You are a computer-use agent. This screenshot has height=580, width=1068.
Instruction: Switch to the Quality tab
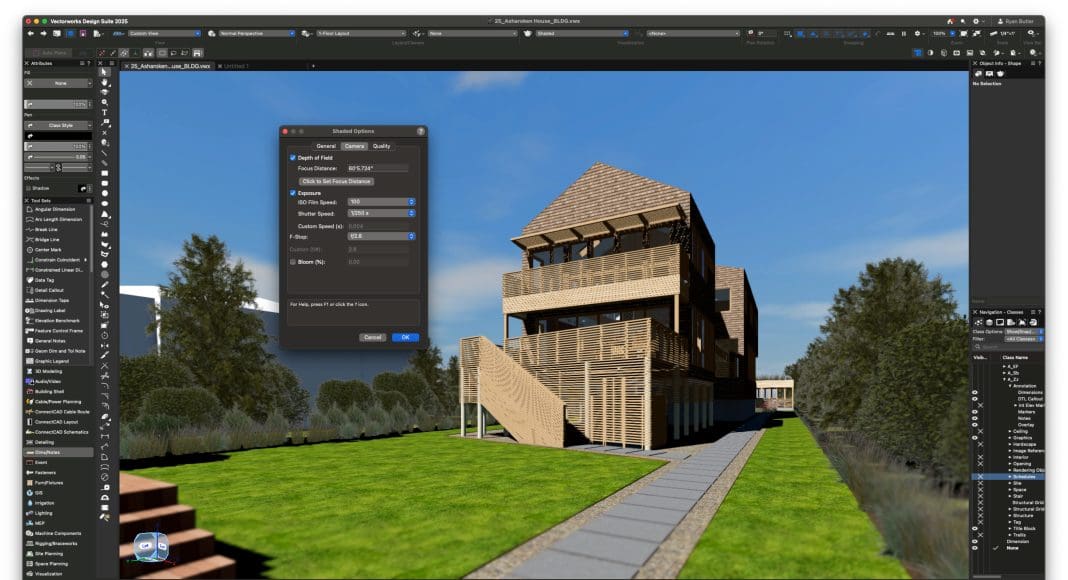point(382,146)
